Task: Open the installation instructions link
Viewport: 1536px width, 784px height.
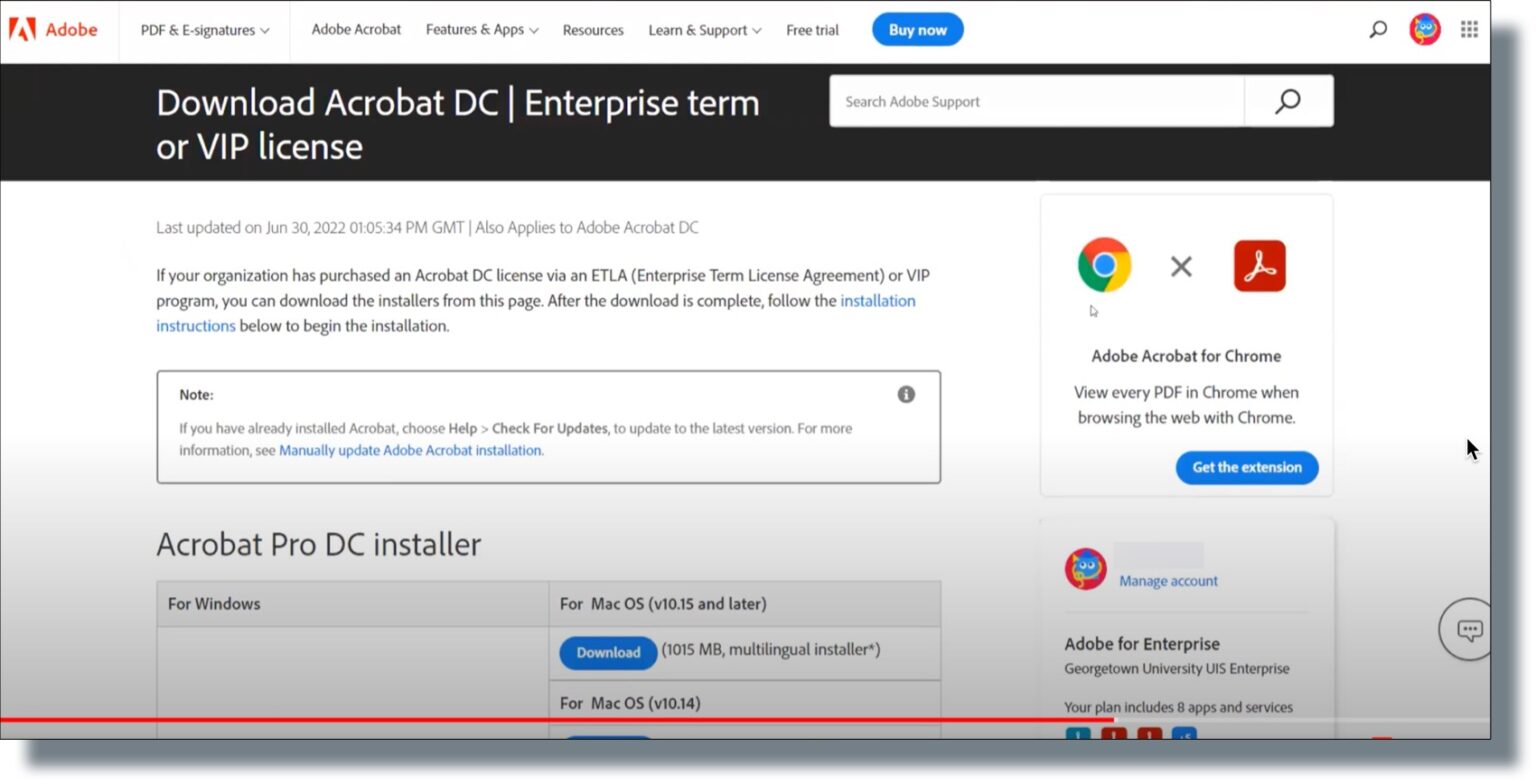Action: (x=878, y=301)
